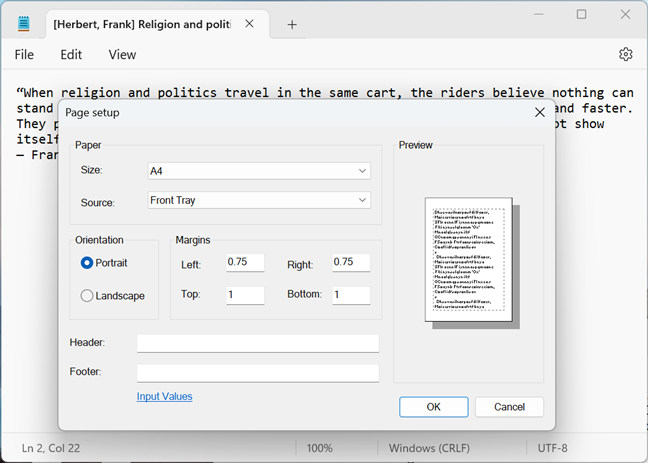Maximize the Notepad window

click(581, 14)
